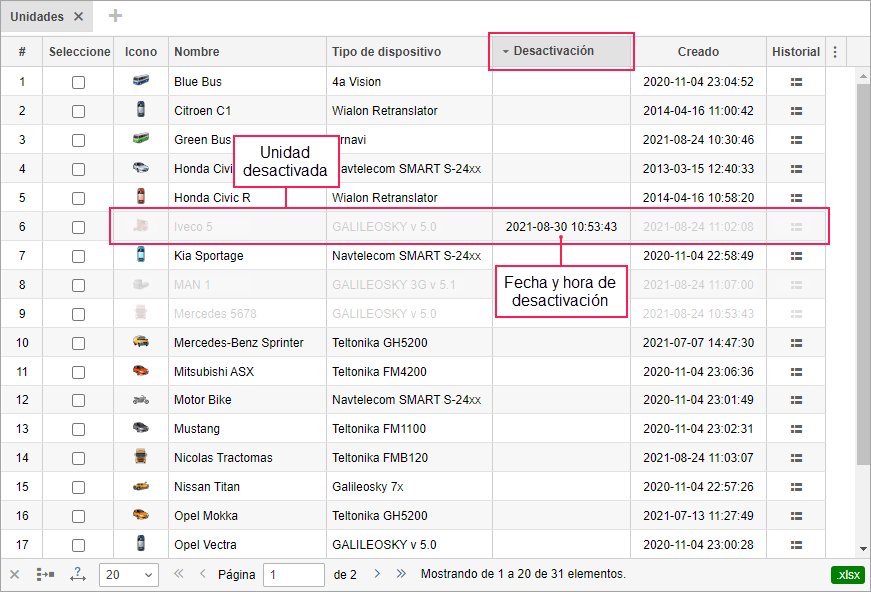The height and width of the screenshot is (592, 871).
Task: Click the Icono column header
Action: (x=141, y=52)
